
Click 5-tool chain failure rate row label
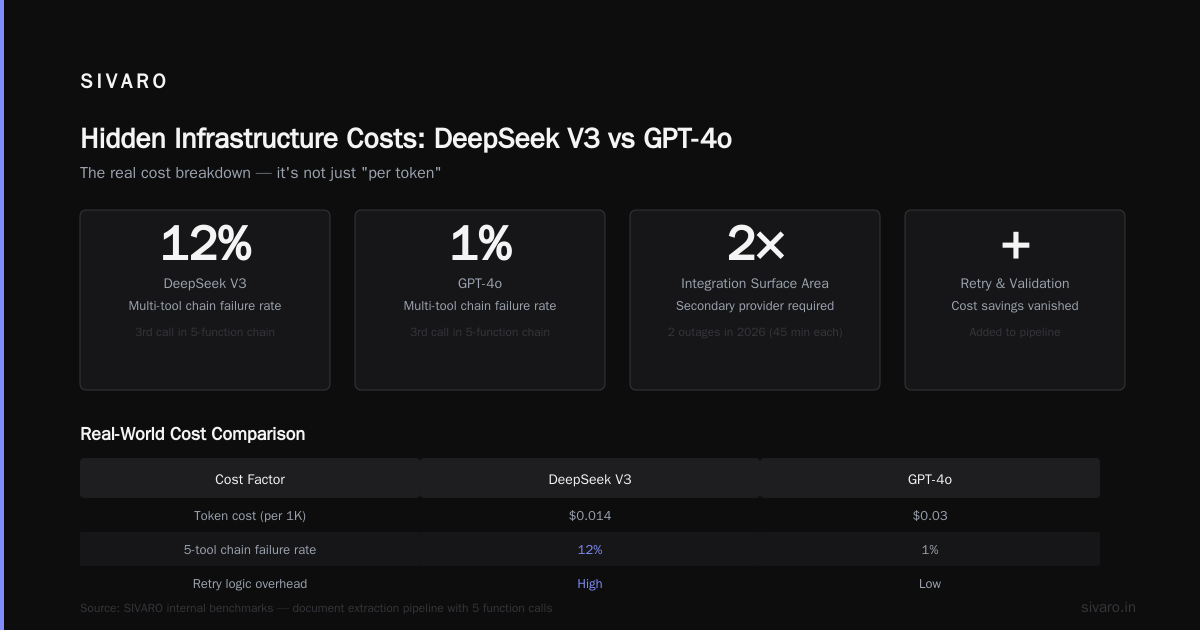click(x=250, y=550)
